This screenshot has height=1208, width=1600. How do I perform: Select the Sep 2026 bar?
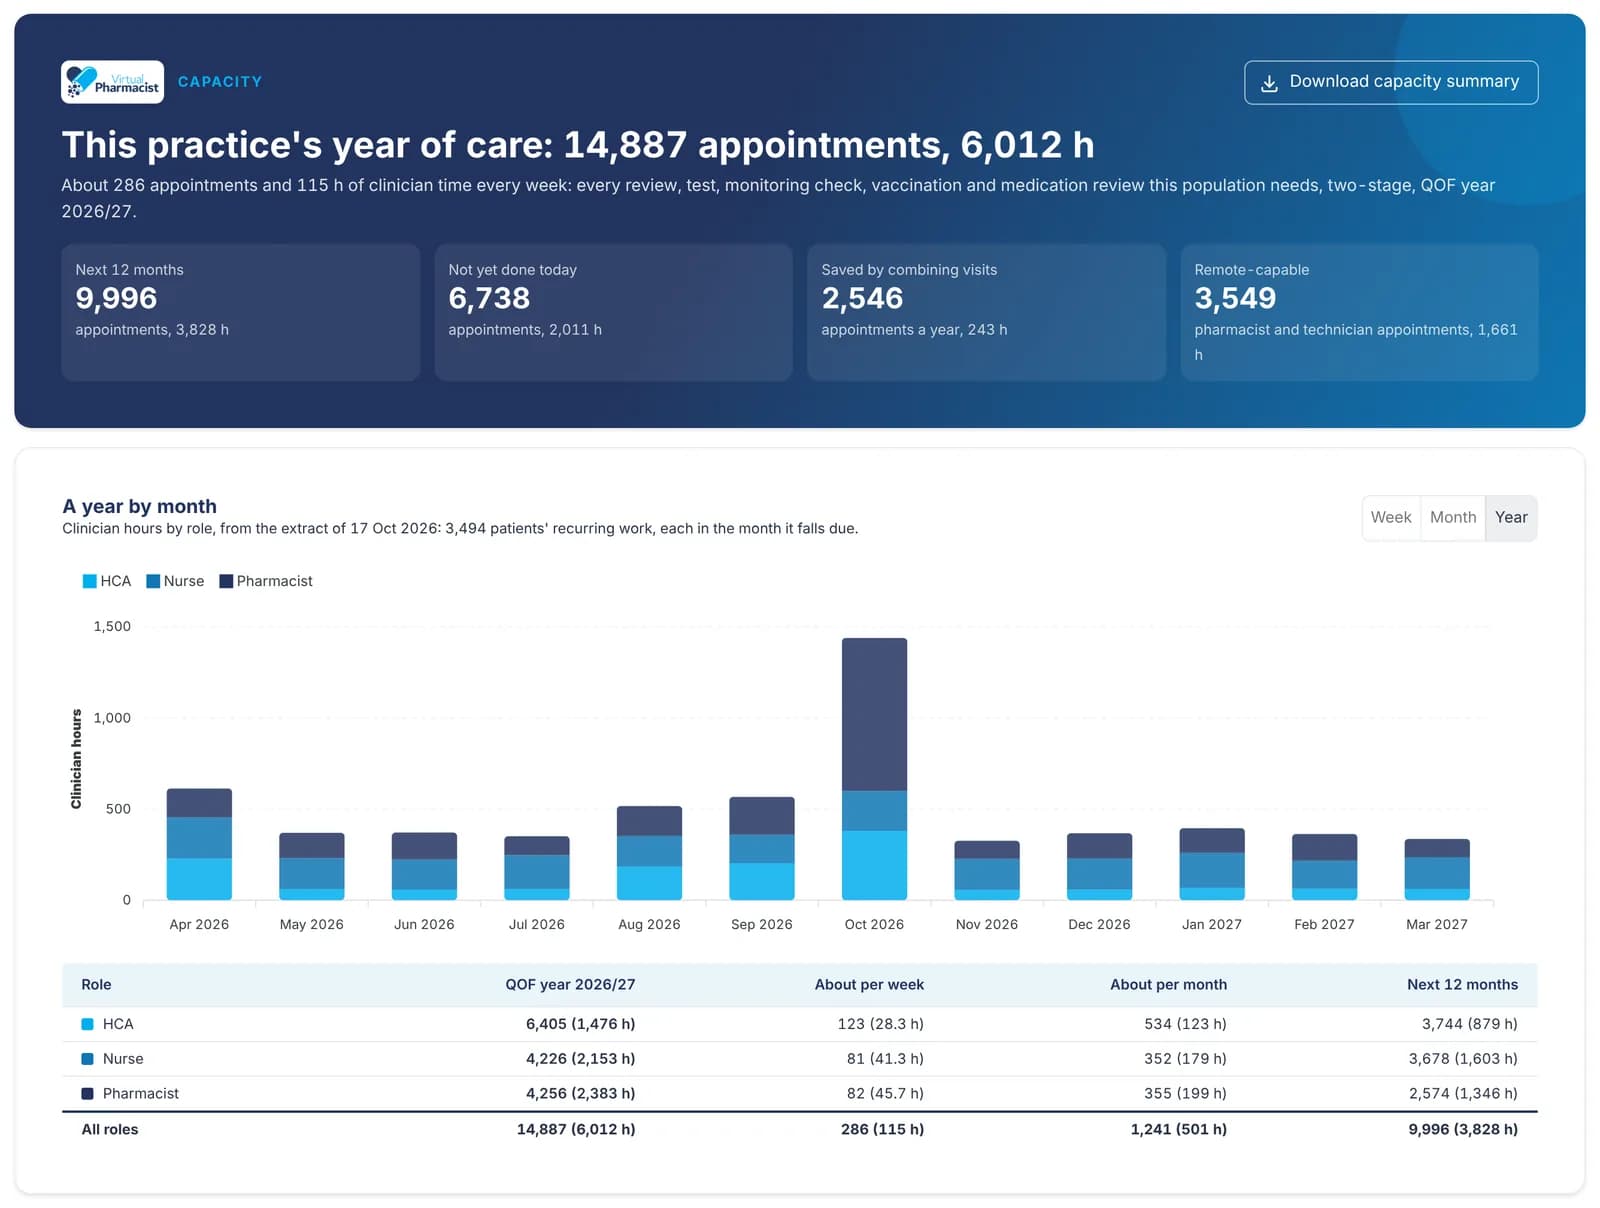[x=762, y=848]
